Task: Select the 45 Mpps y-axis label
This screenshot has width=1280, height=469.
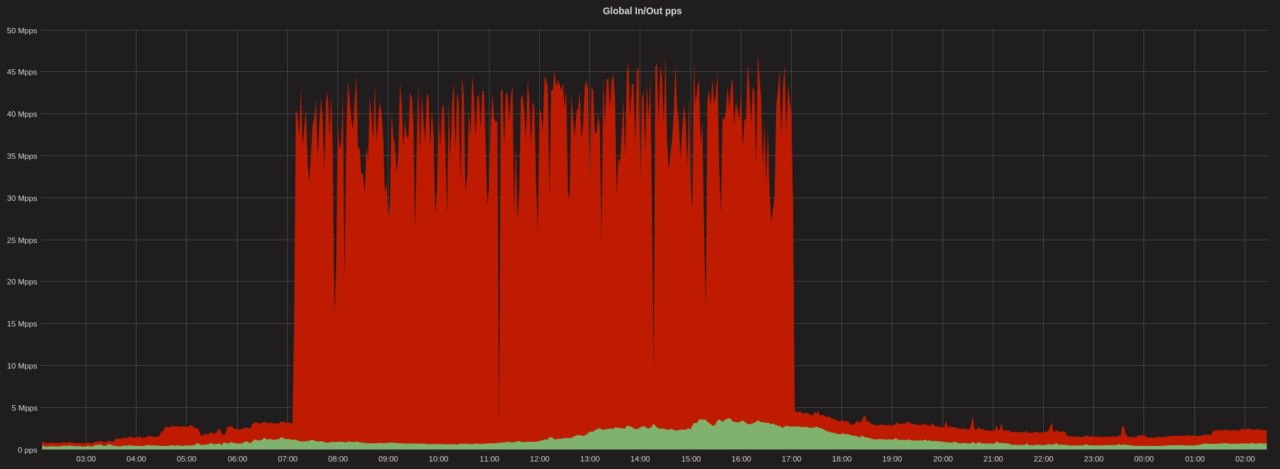Action: click(21, 72)
